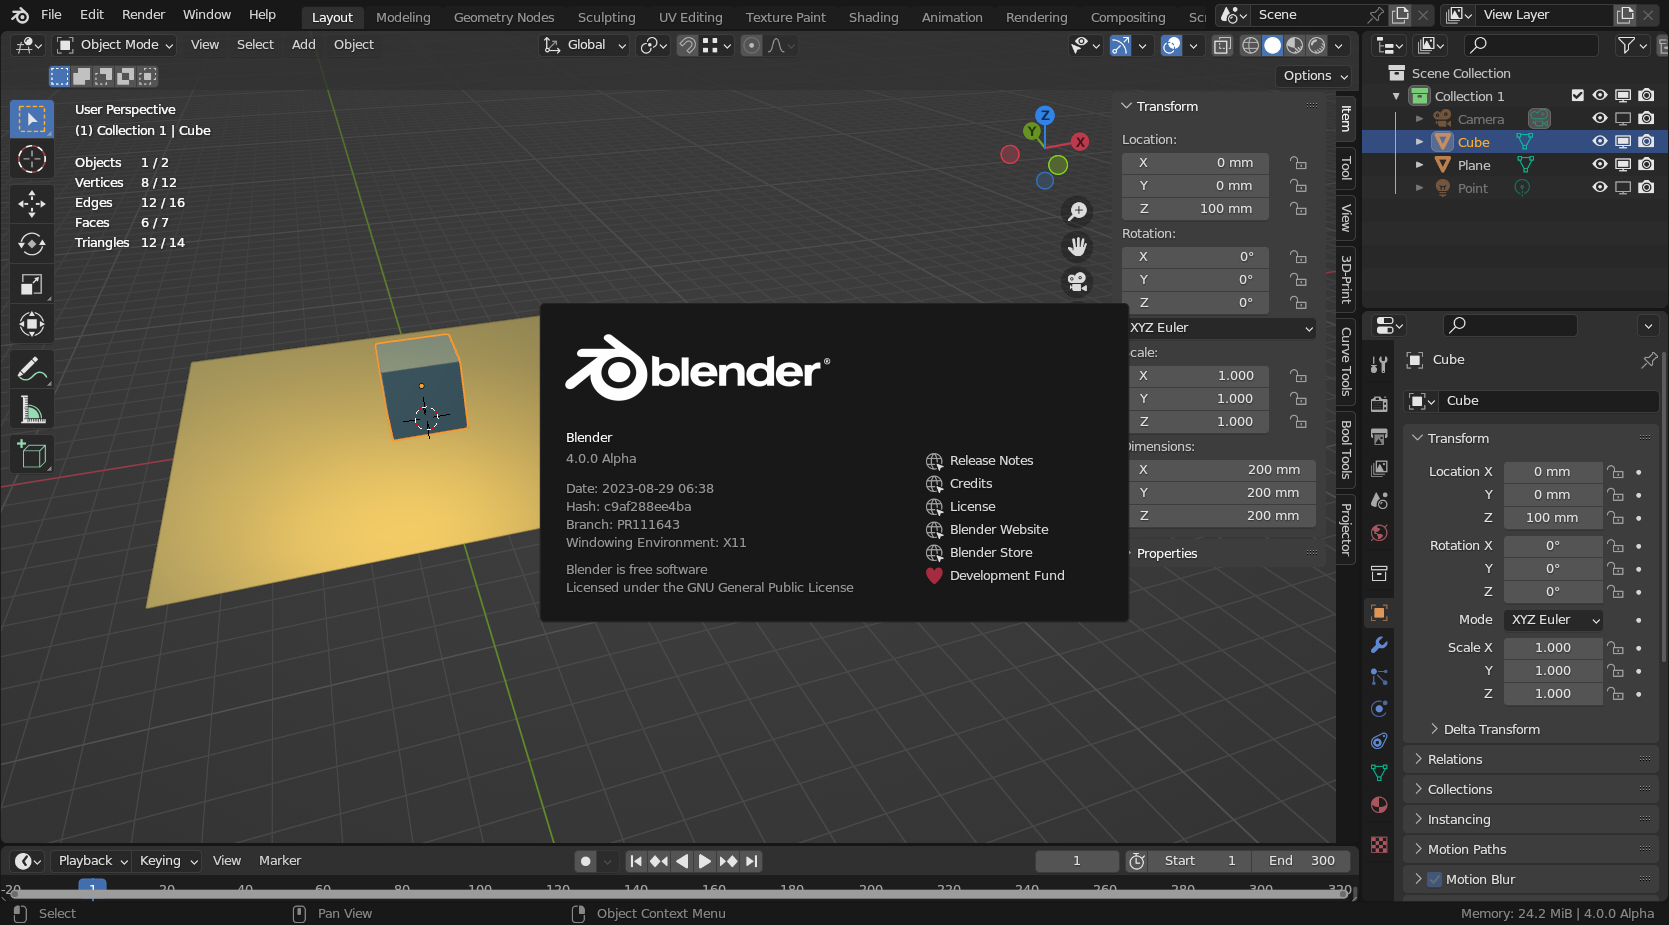The height and width of the screenshot is (925, 1669).
Task: Open the Texture properties tab
Action: [1379, 845]
